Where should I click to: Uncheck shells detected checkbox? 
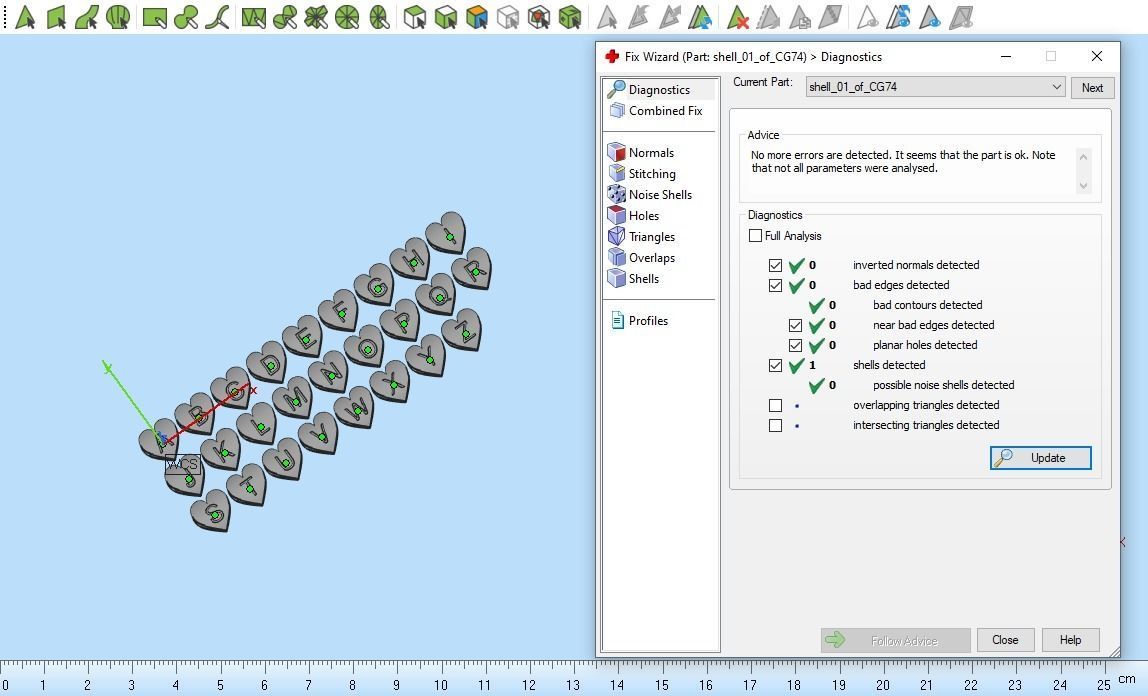pos(775,365)
